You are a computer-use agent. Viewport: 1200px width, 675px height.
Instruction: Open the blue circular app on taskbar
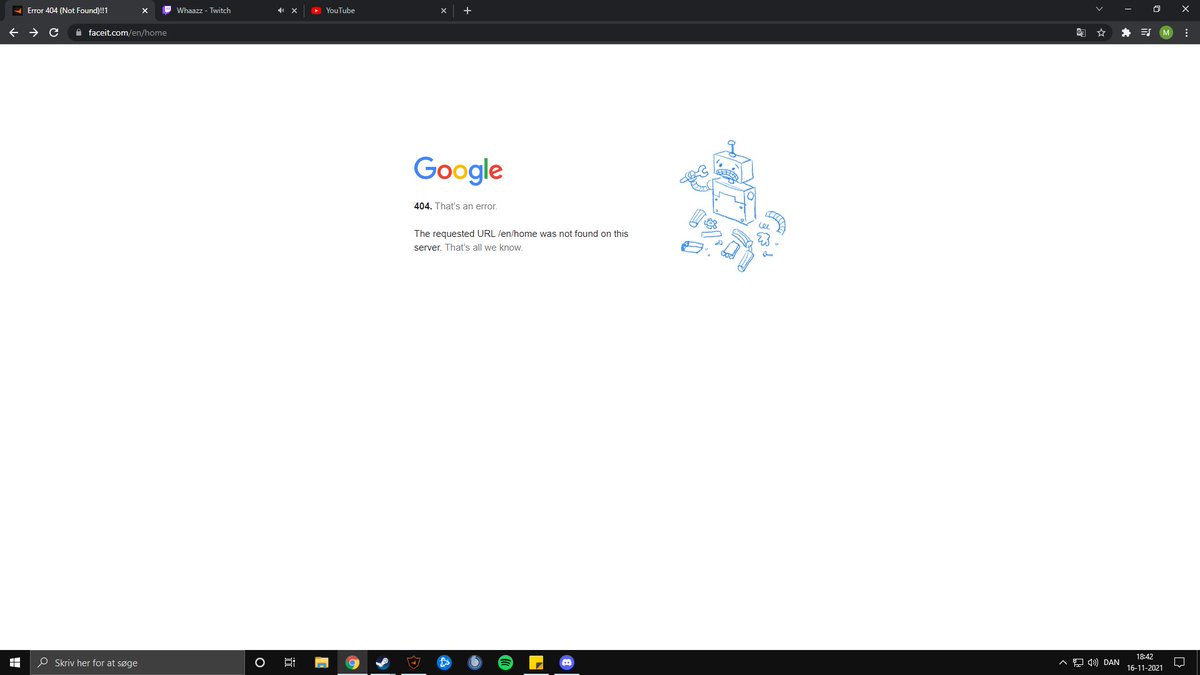point(444,662)
